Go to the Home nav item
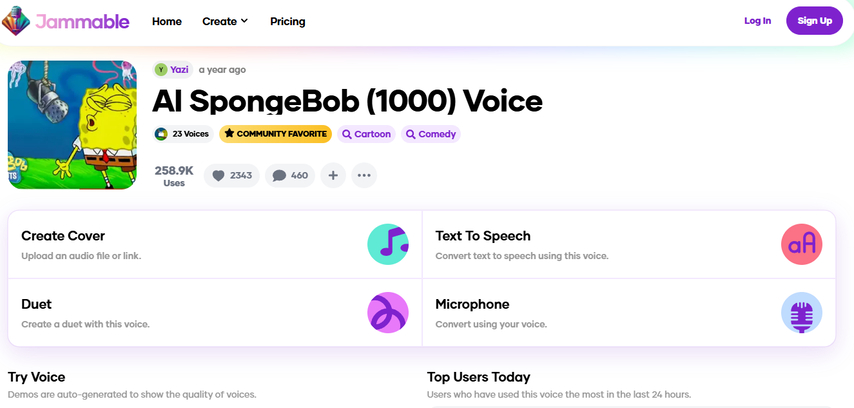This screenshot has height=408, width=854. pos(167,21)
